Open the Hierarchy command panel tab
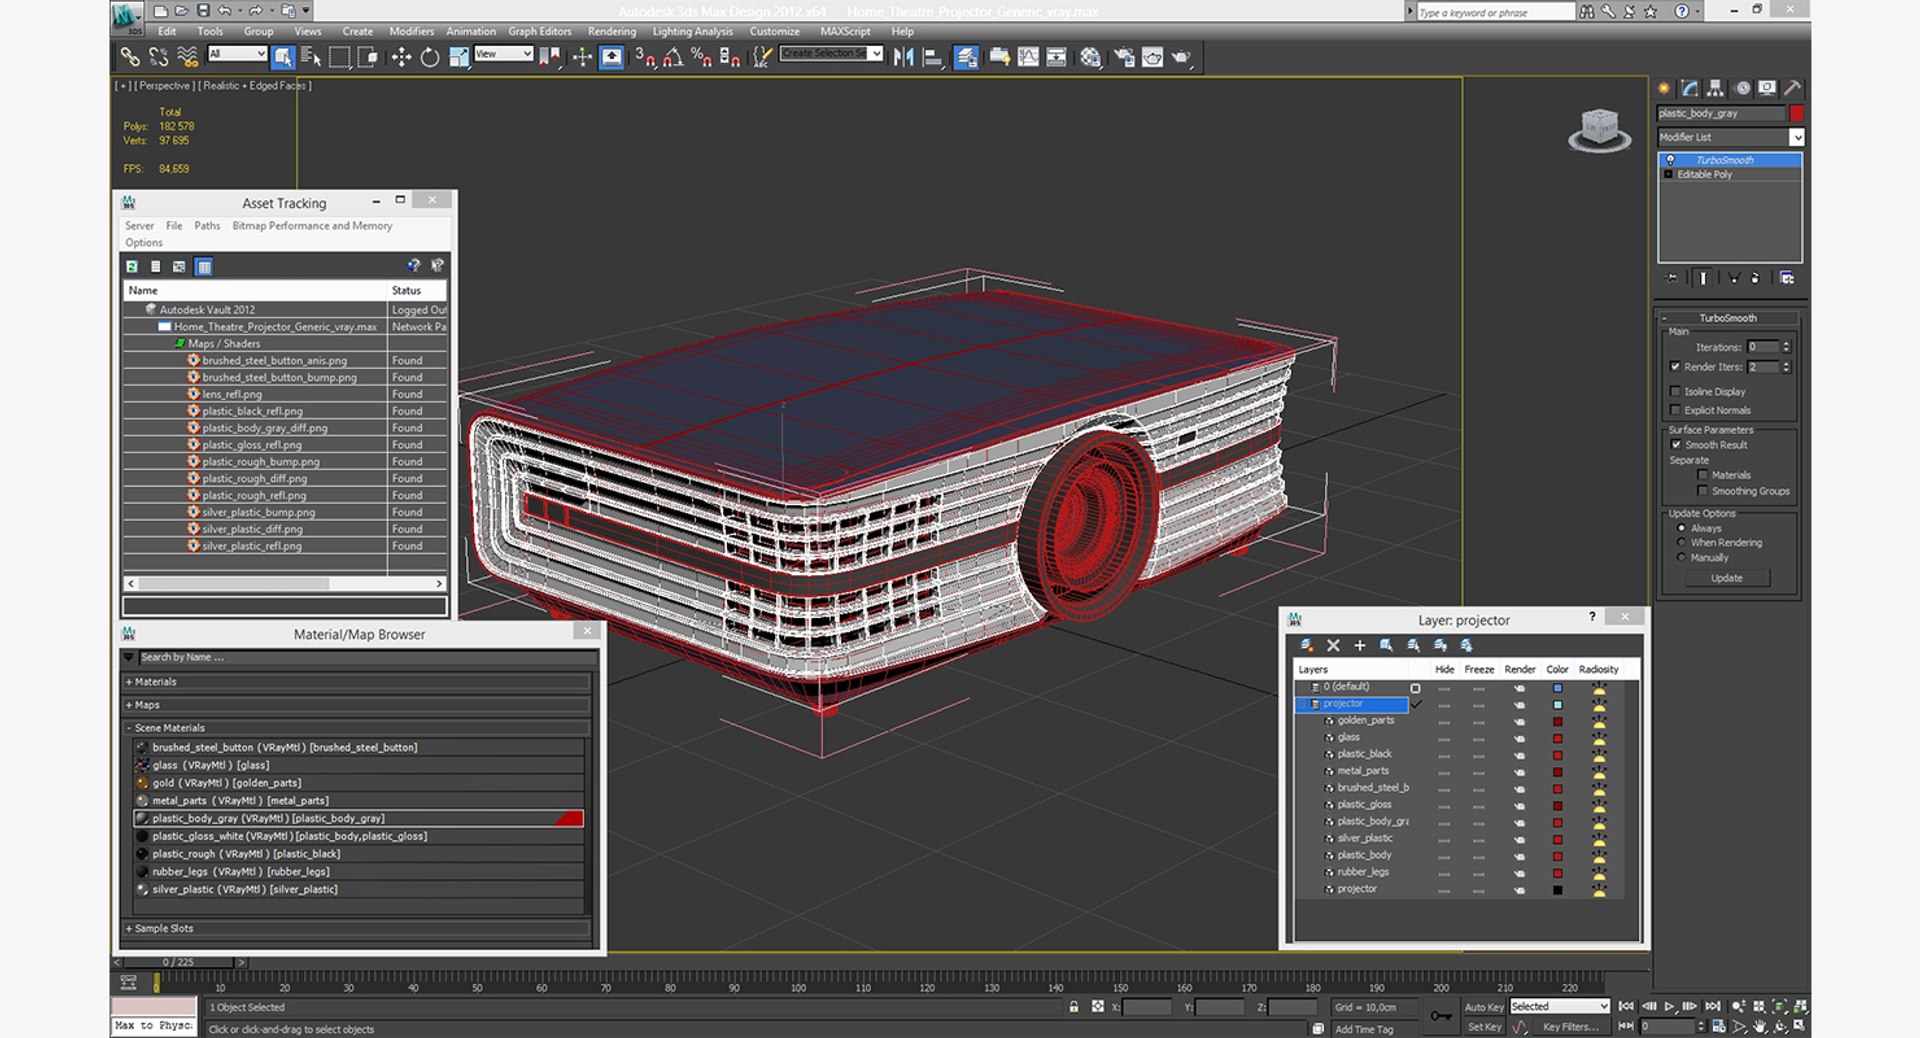Viewport: 1920px width, 1038px height. [x=1715, y=88]
